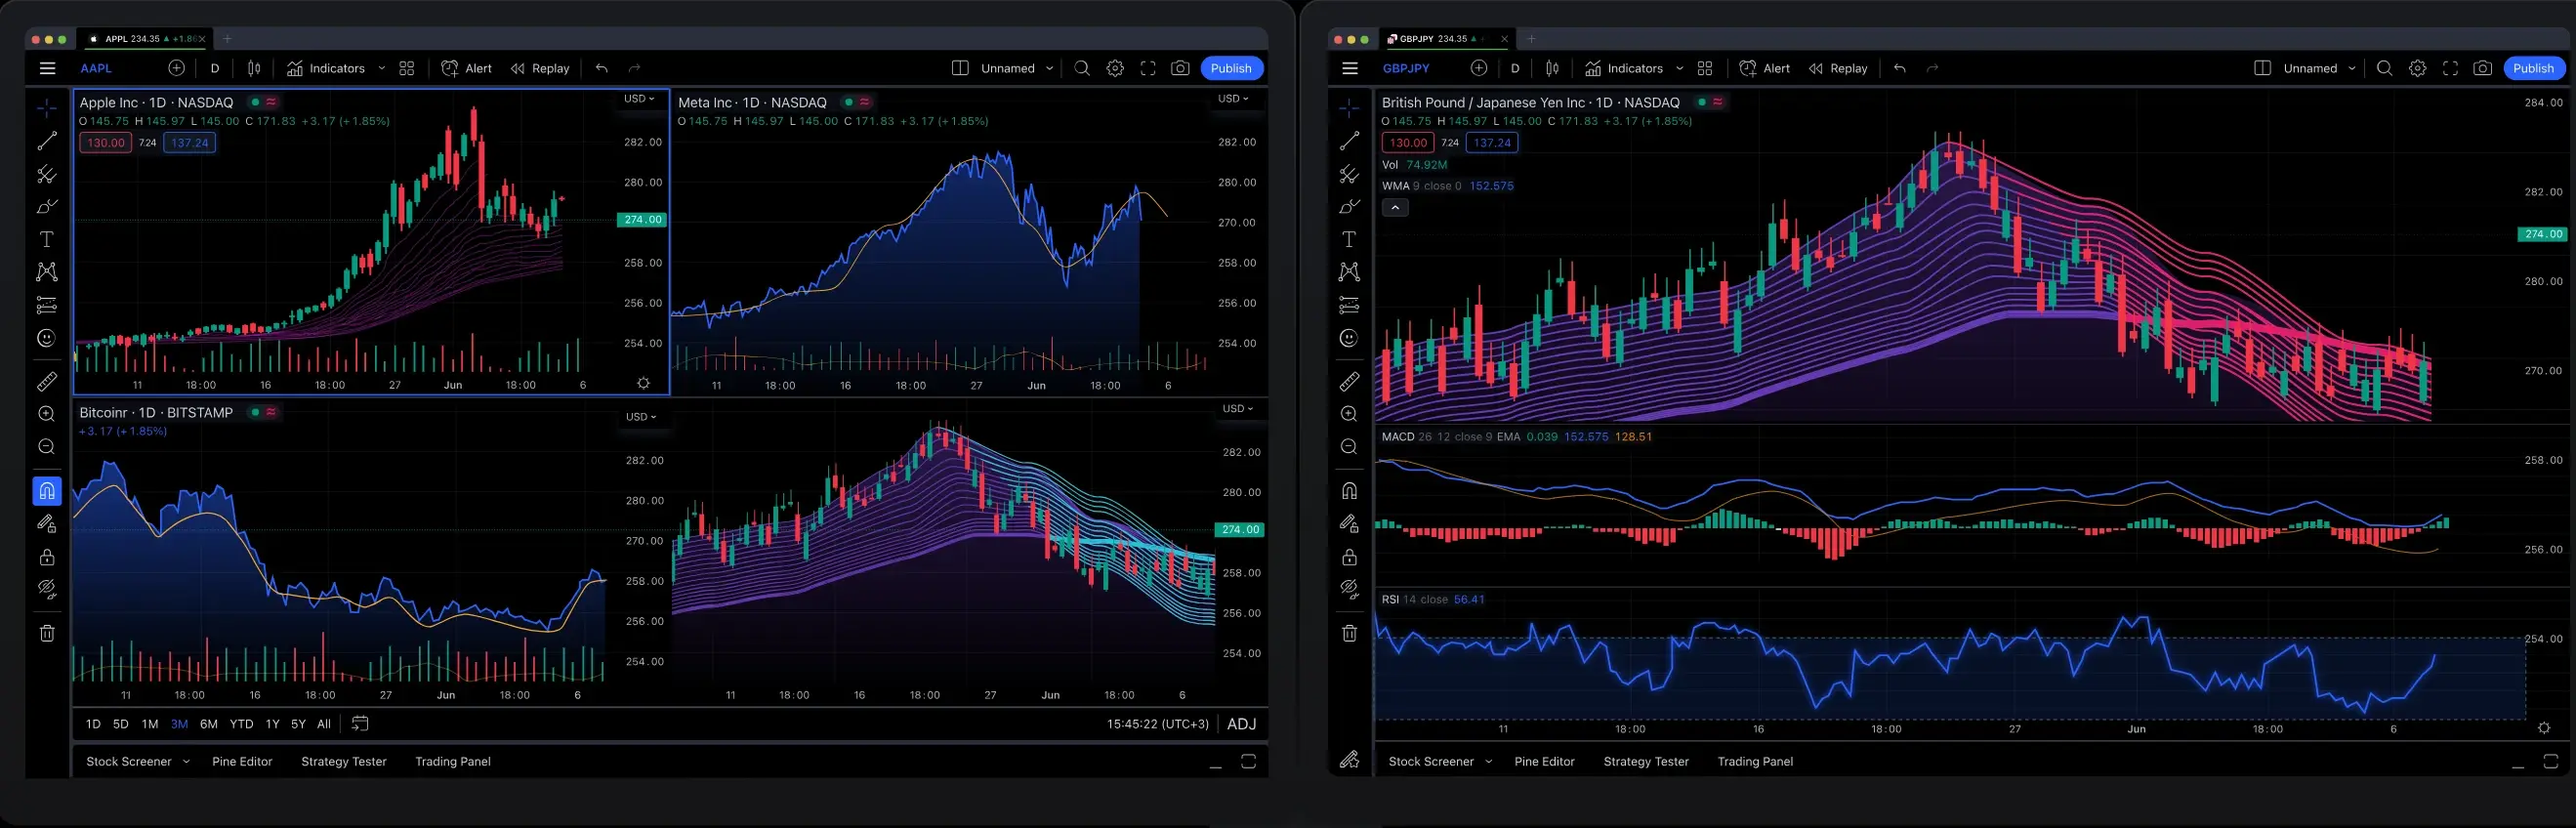The width and height of the screenshot is (2576, 828).
Task: Add symbol plus icon in GBPJPY window
Action: click(x=1479, y=68)
